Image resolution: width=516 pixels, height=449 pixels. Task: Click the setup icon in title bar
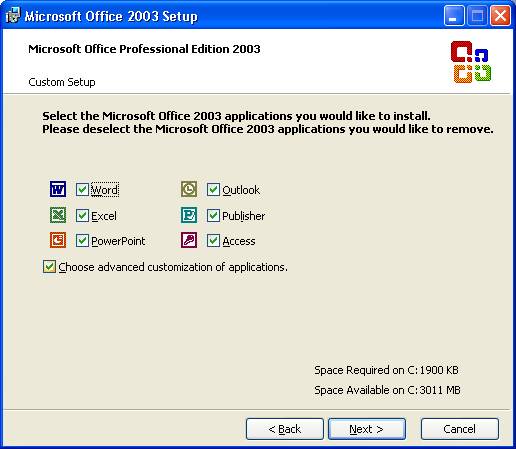tap(13, 15)
